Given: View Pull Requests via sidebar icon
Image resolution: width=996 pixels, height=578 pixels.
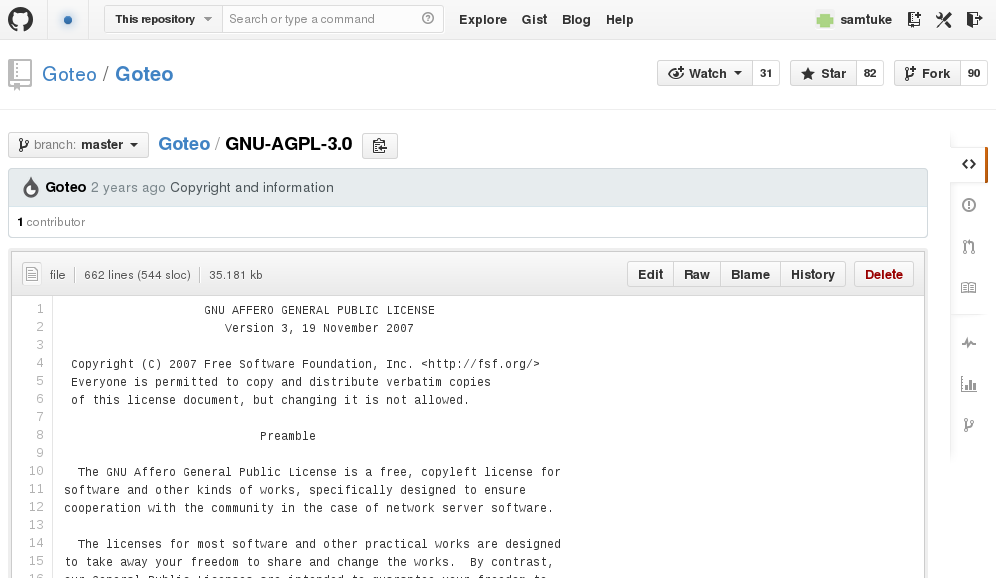Looking at the screenshot, I should [968, 246].
